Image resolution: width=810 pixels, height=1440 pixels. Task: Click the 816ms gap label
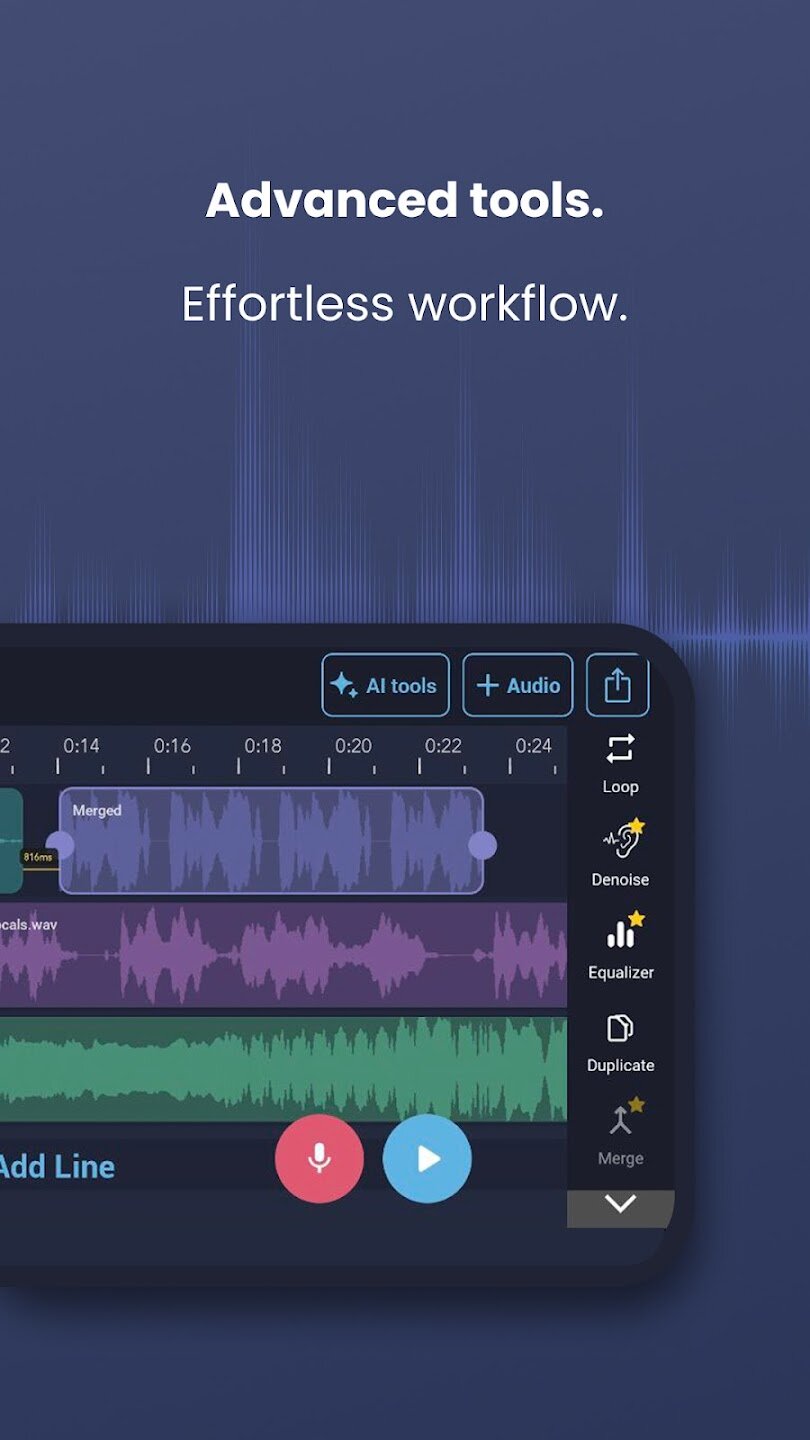36,857
